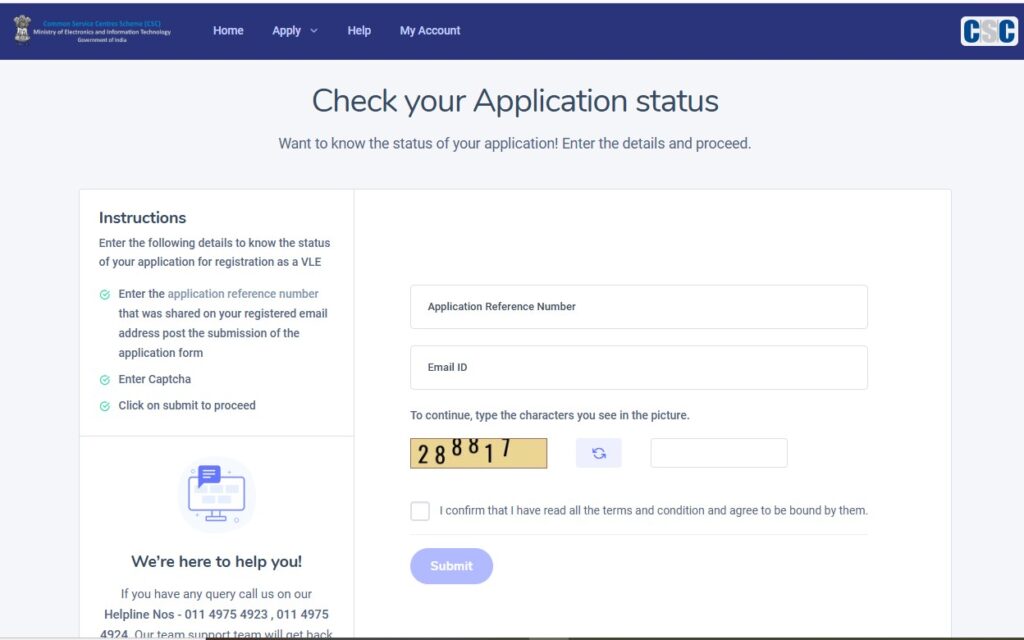Click the captcha picture showing 288817
The width and height of the screenshot is (1024, 640).
(x=478, y=453)
